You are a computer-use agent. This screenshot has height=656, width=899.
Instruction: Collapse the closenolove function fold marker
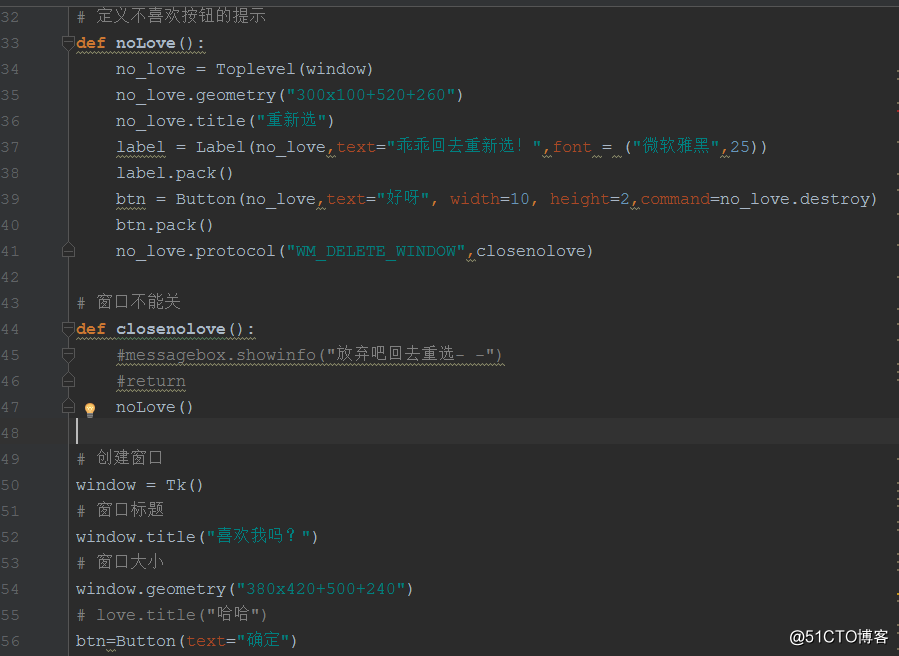(68, 329)
